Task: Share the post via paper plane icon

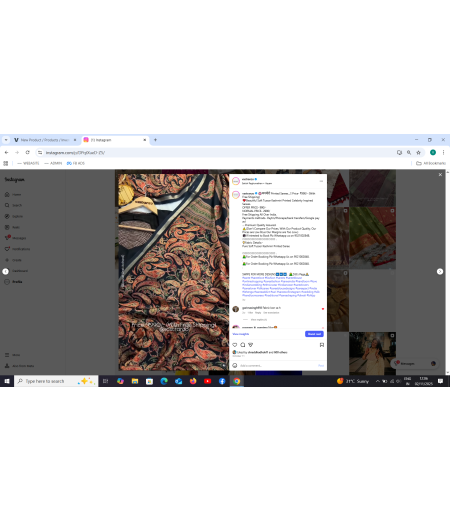Action: [251, 345]
